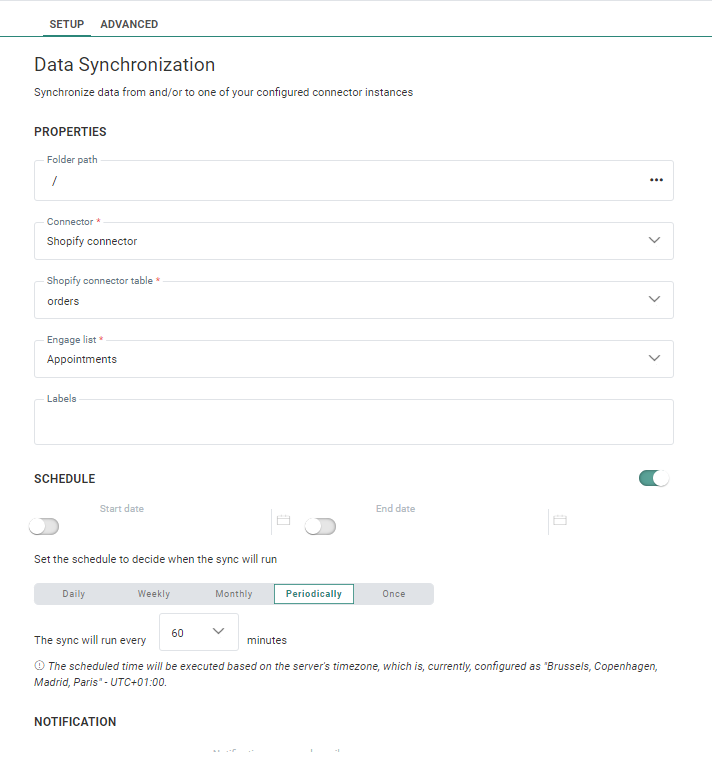This screenshot has height=771, width=712.
Task: Enable the End date toggle
Action: pos(320,526)
